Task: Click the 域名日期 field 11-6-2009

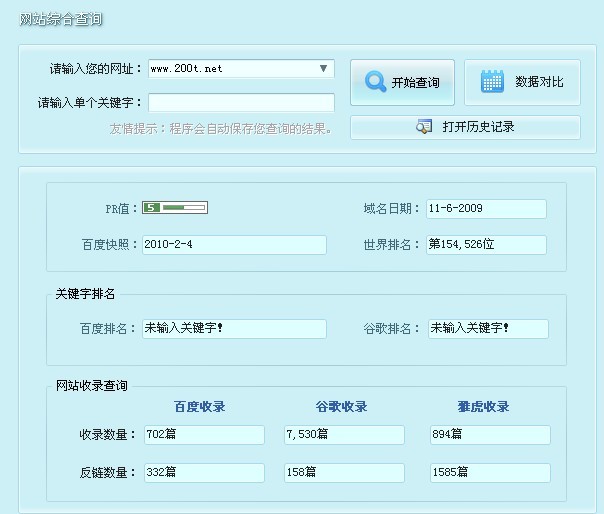Action: (486, 209)
